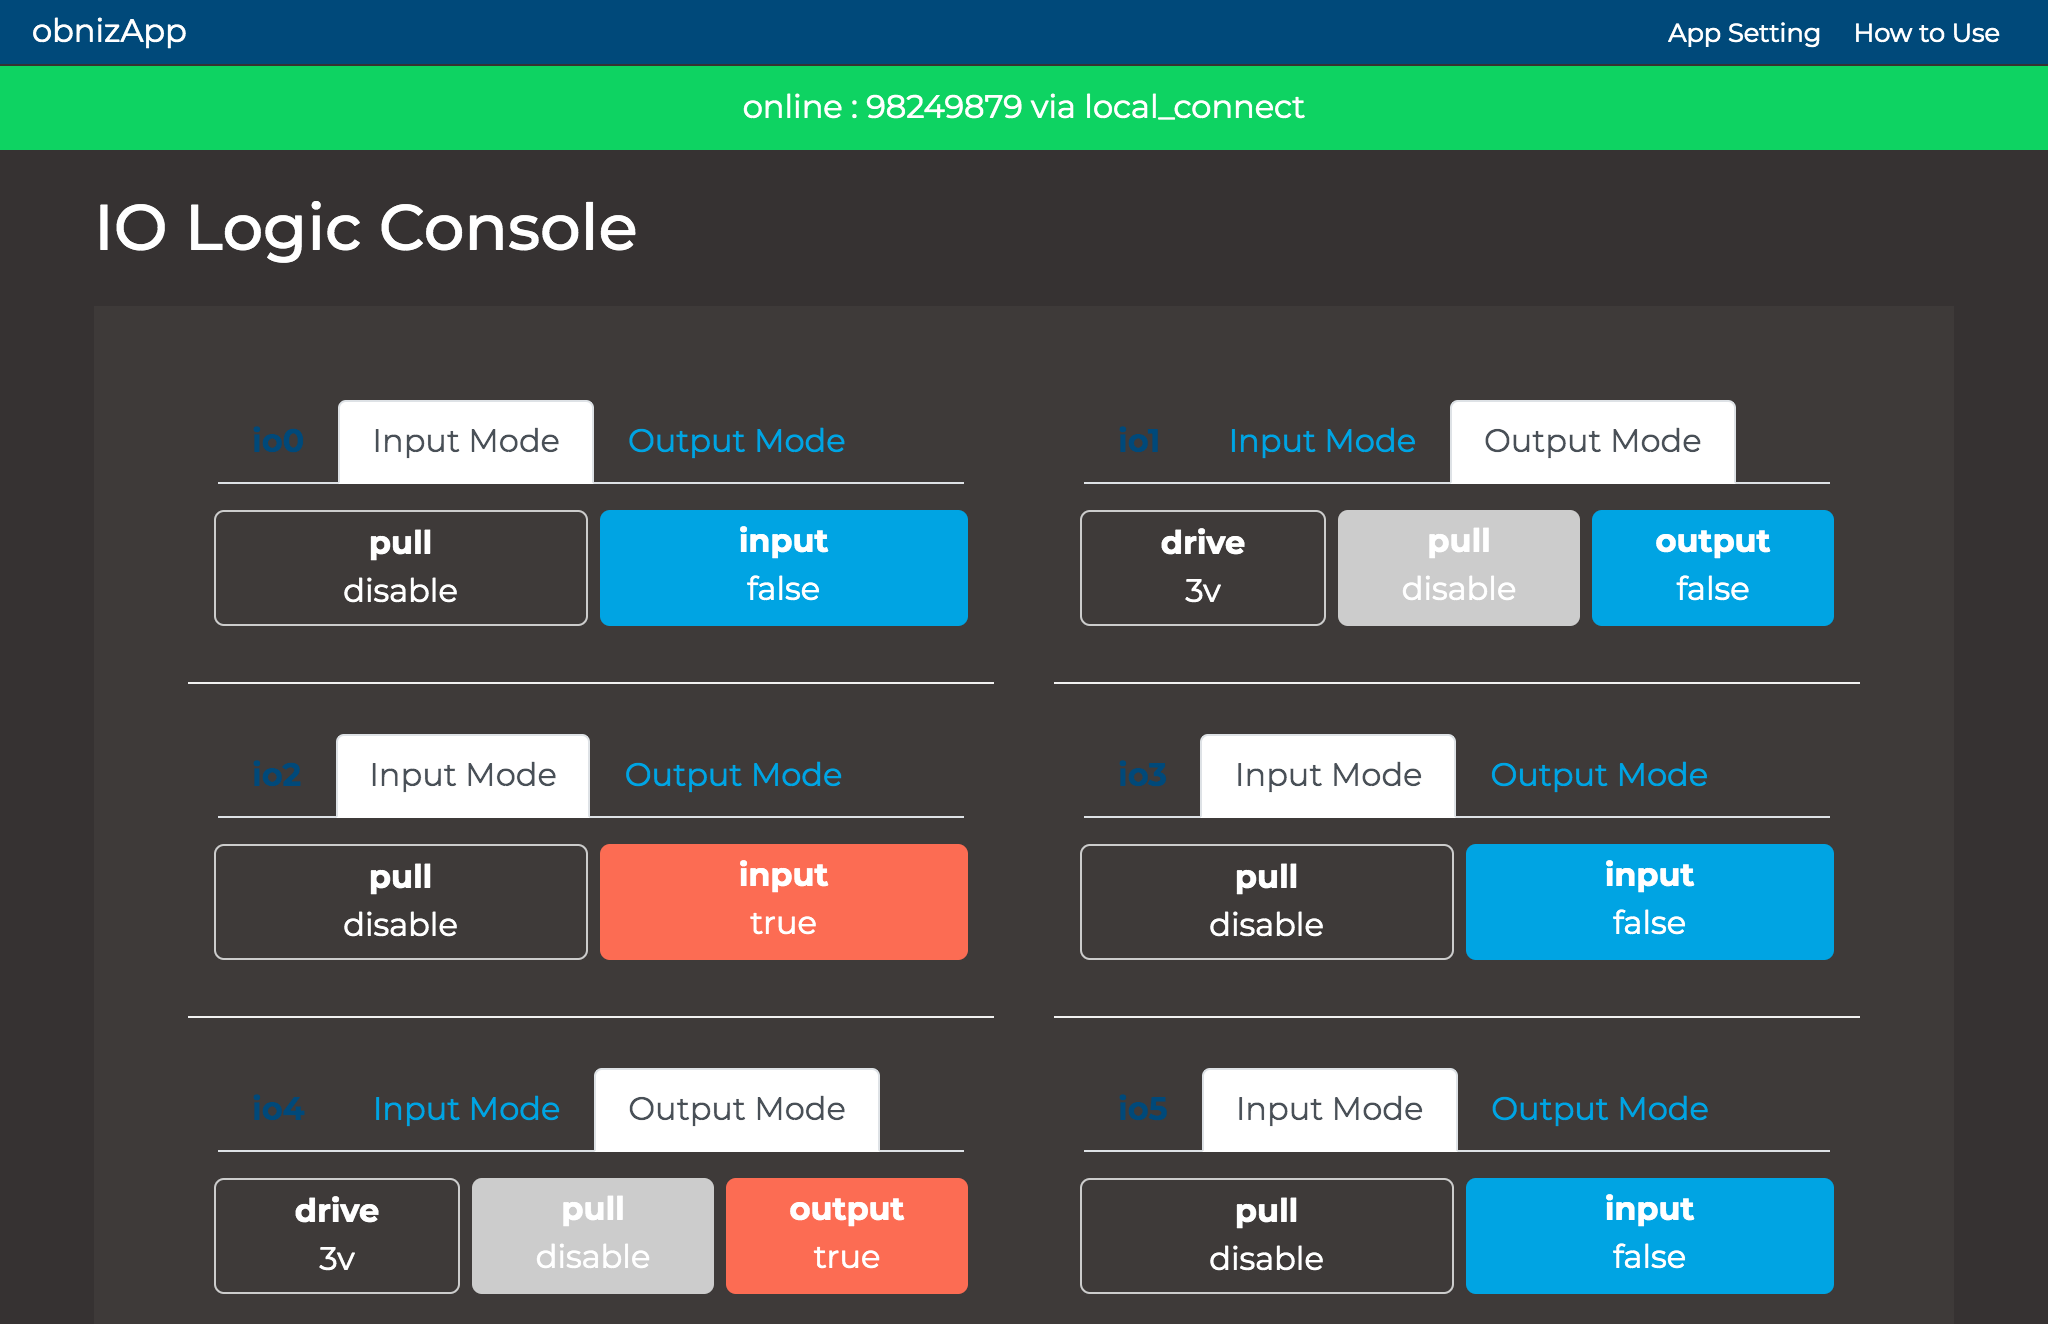Switch io4 to Input Mode tab
The image size is (2048, 1324).
[466, 1109]
